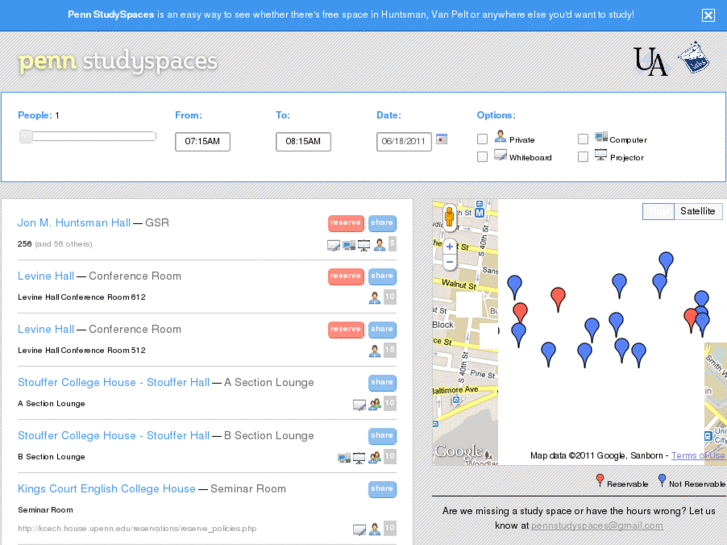Viewport: 727px width, 545px height.
Task: Click the Private person icon in Options
Action: (x=500, y=136)
